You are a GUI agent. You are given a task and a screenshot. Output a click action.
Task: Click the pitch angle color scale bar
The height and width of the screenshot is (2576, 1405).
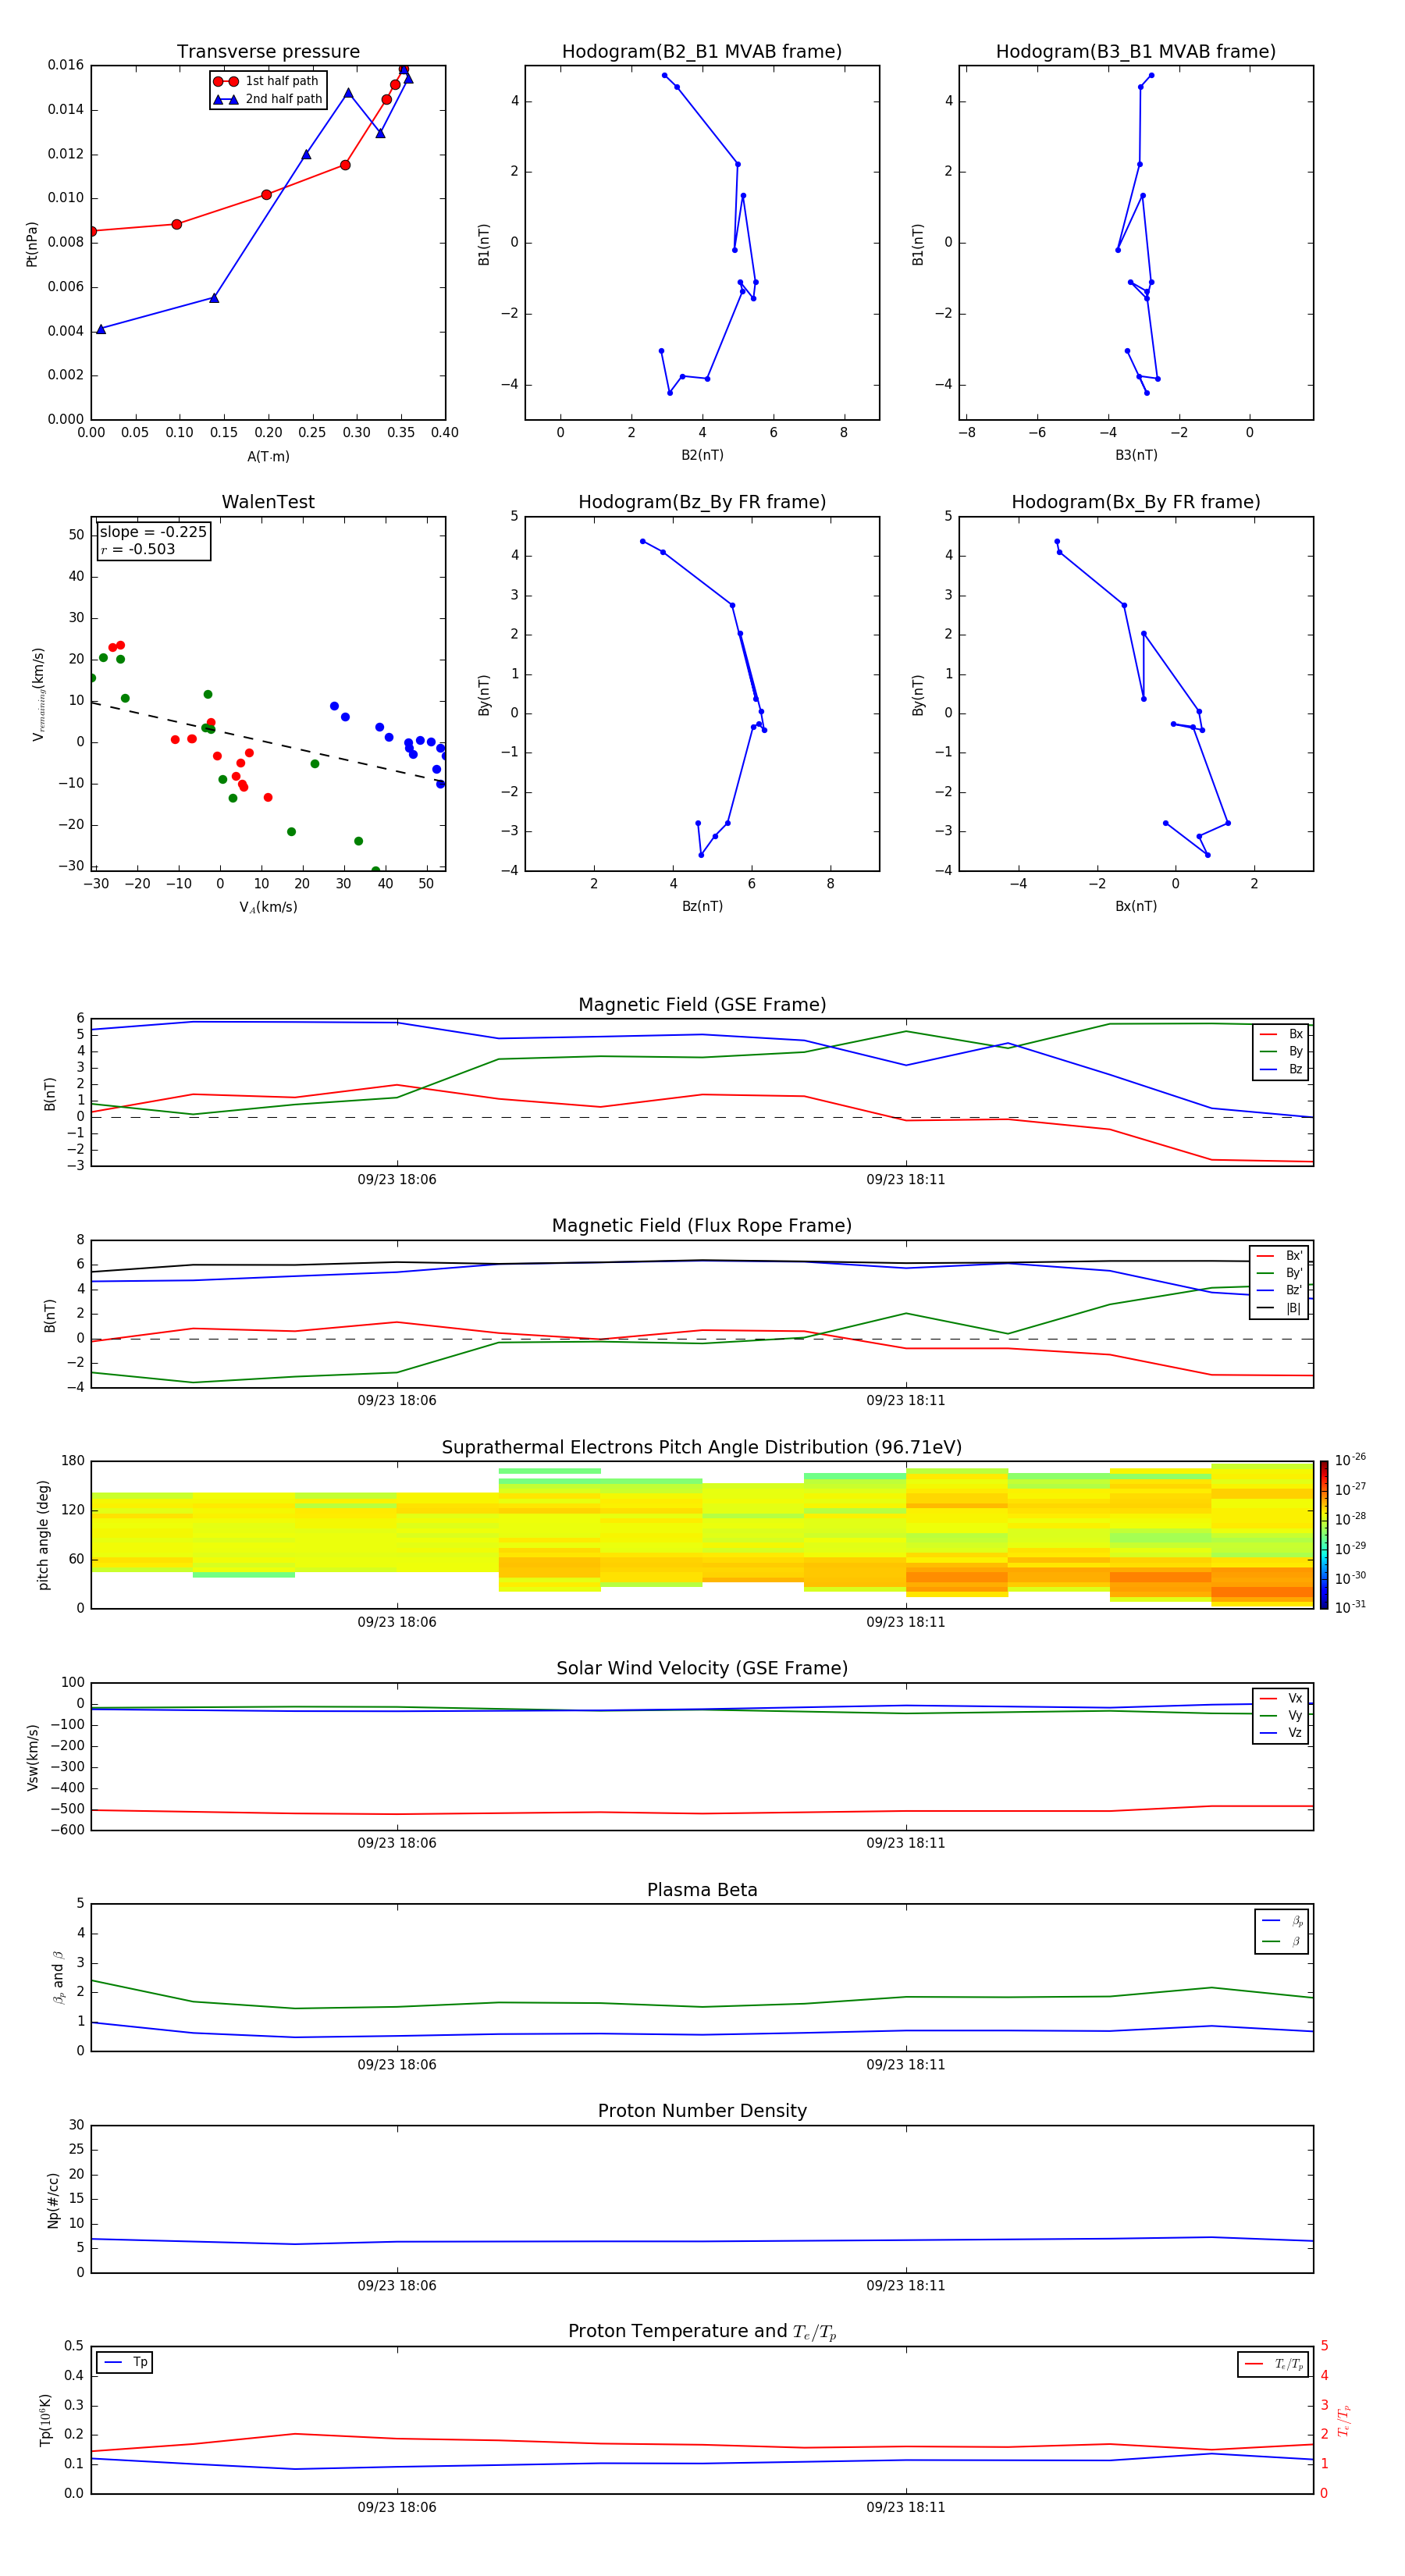1324,1535
